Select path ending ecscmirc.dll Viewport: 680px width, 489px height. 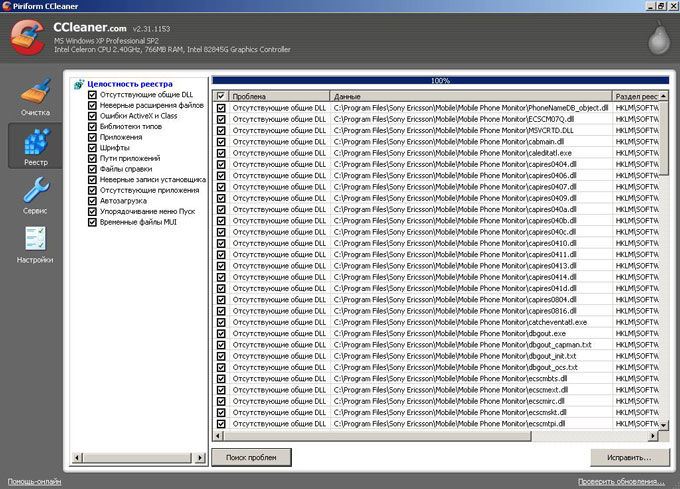pyautogui.click(x=449, y=401)
